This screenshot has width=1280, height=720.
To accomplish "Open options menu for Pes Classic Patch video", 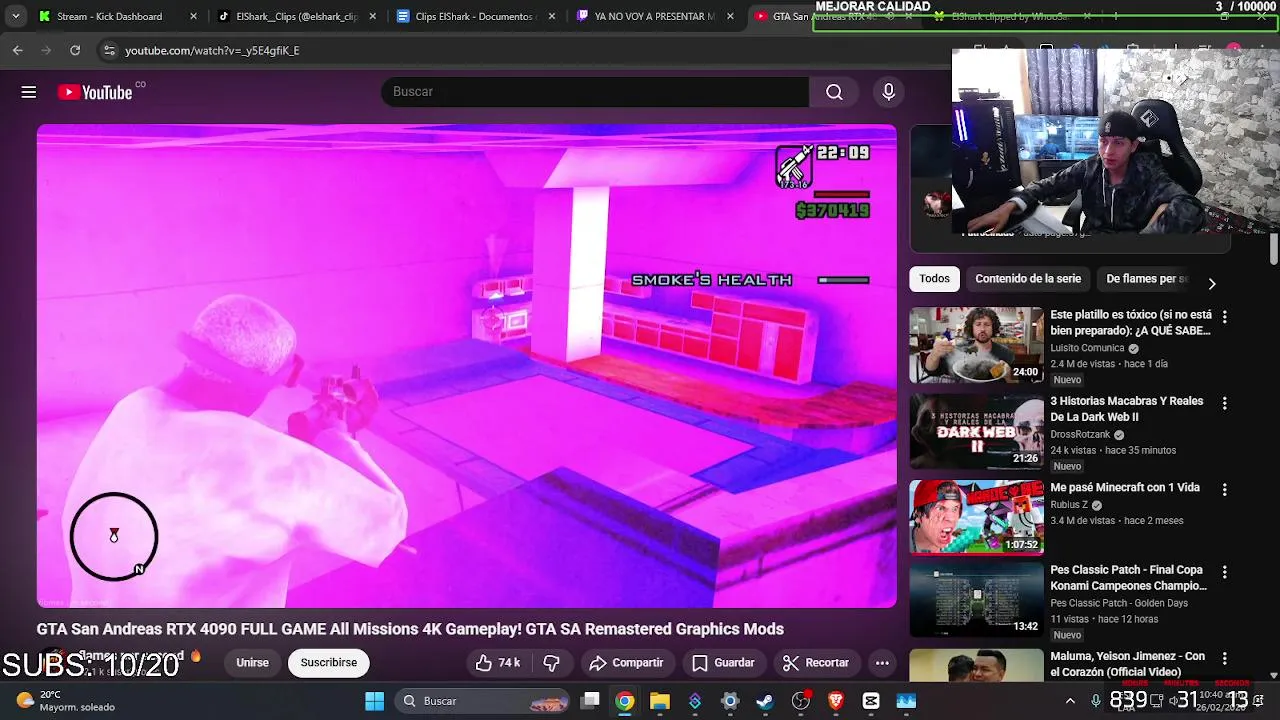I will [1224, 572].
